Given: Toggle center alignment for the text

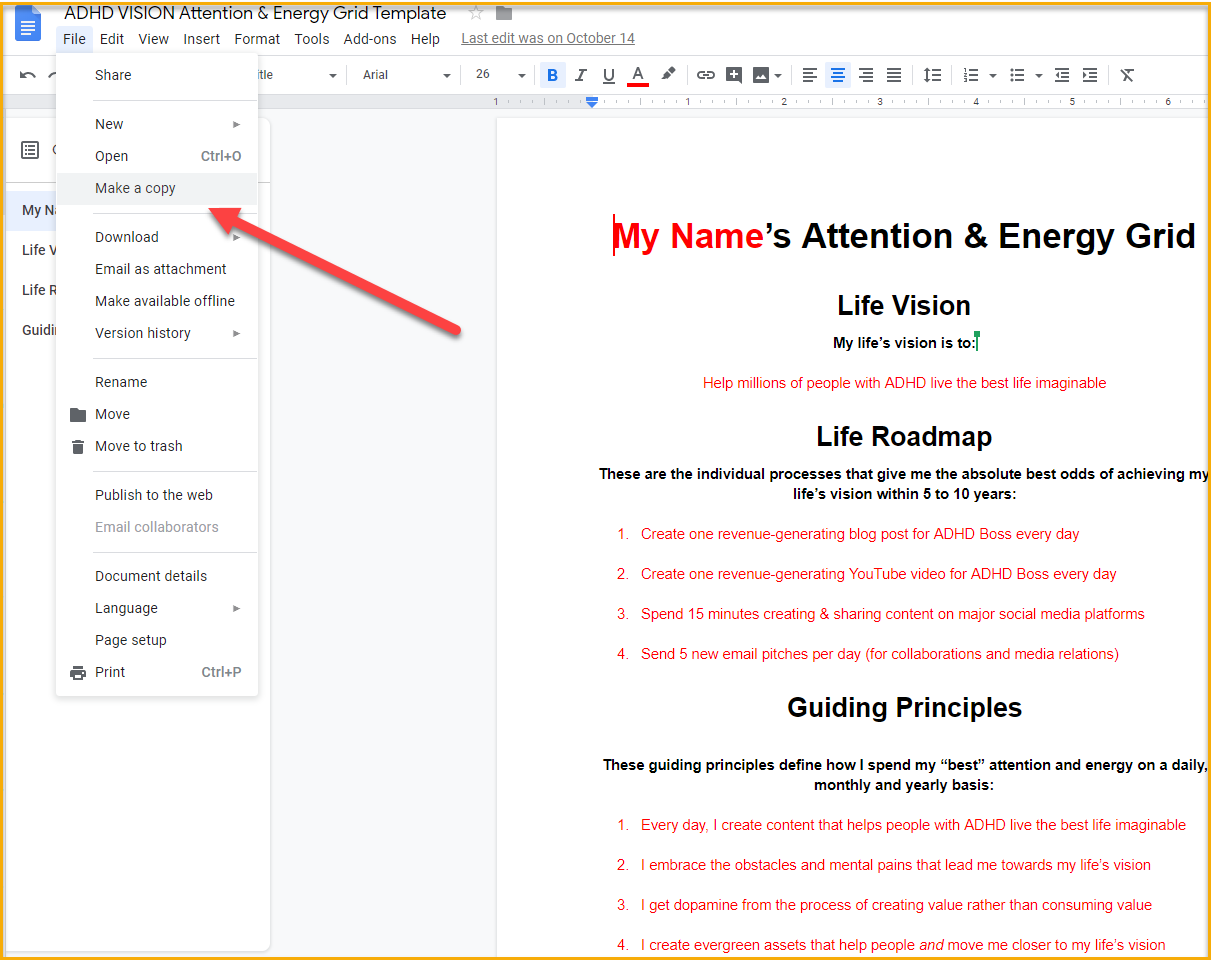Looking at the screenshot, I should (837, 75).
